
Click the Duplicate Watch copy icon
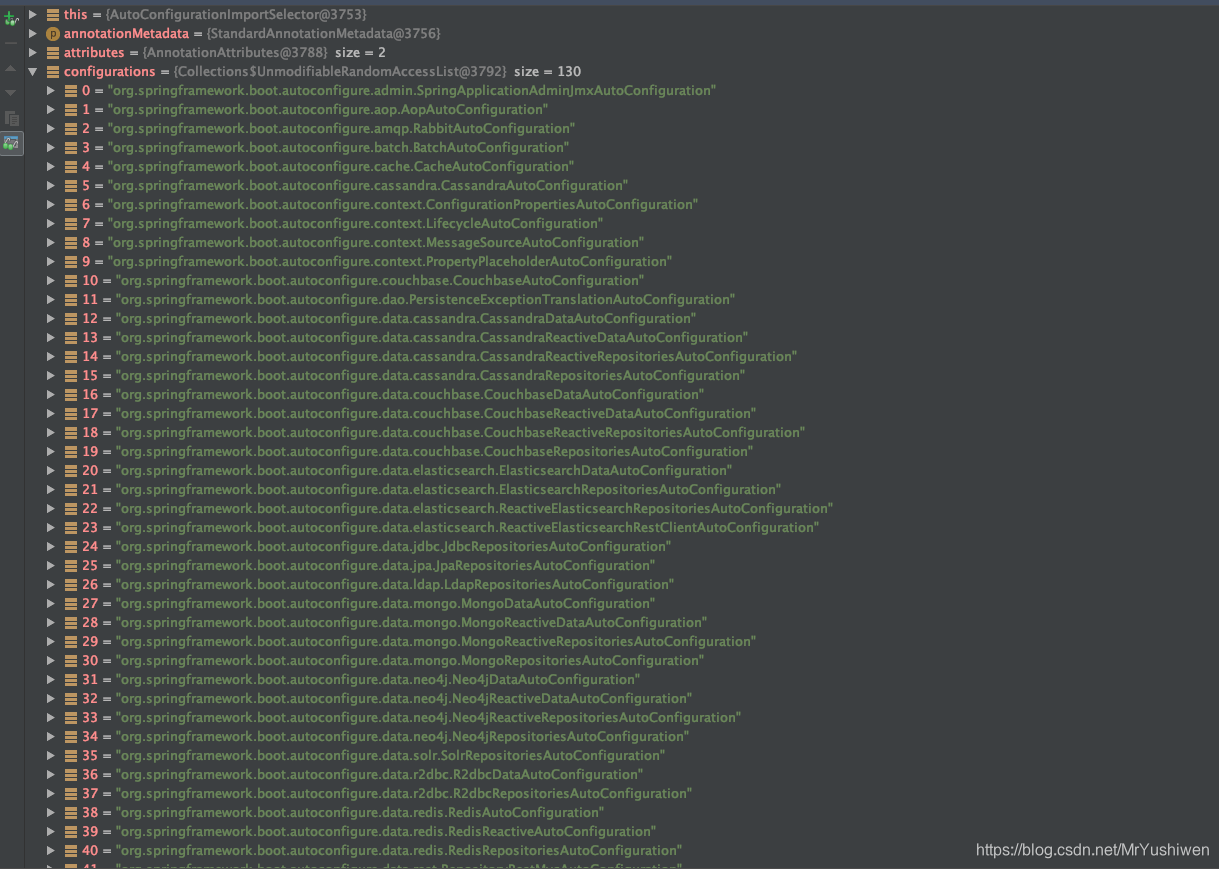11,118
